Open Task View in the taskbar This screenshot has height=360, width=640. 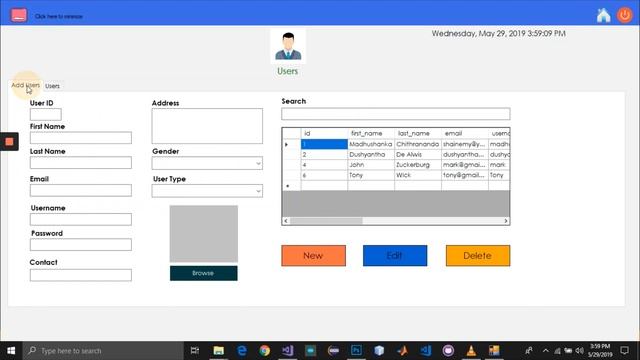point(195,351)
